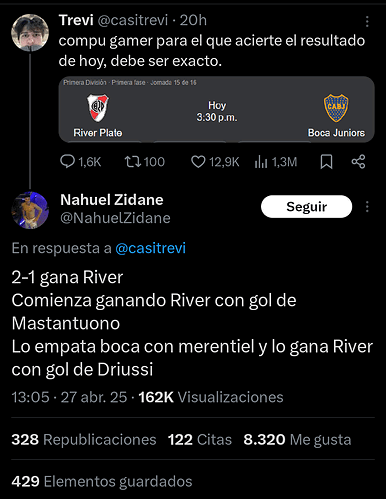
Task: Open Nahuel Zidane's profile avatar
Action: 30,210
